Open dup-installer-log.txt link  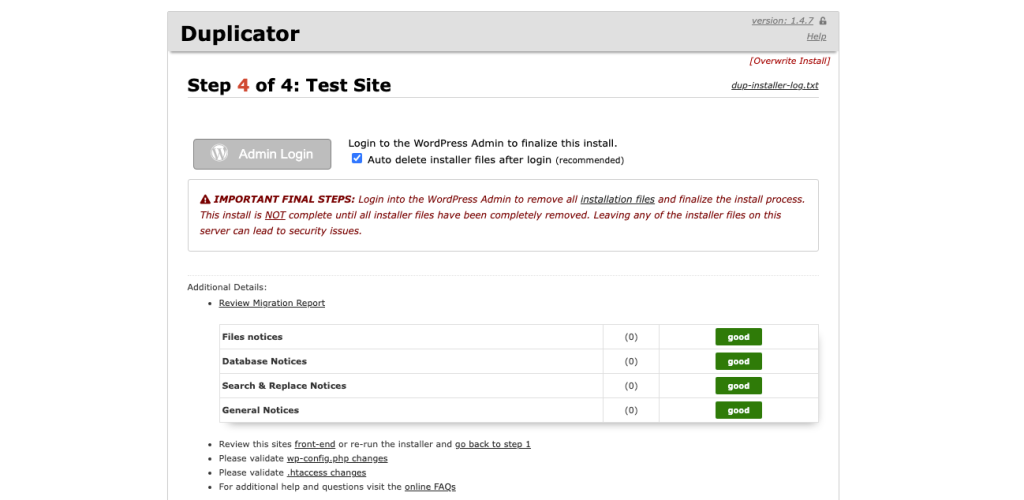coord(775,86)
